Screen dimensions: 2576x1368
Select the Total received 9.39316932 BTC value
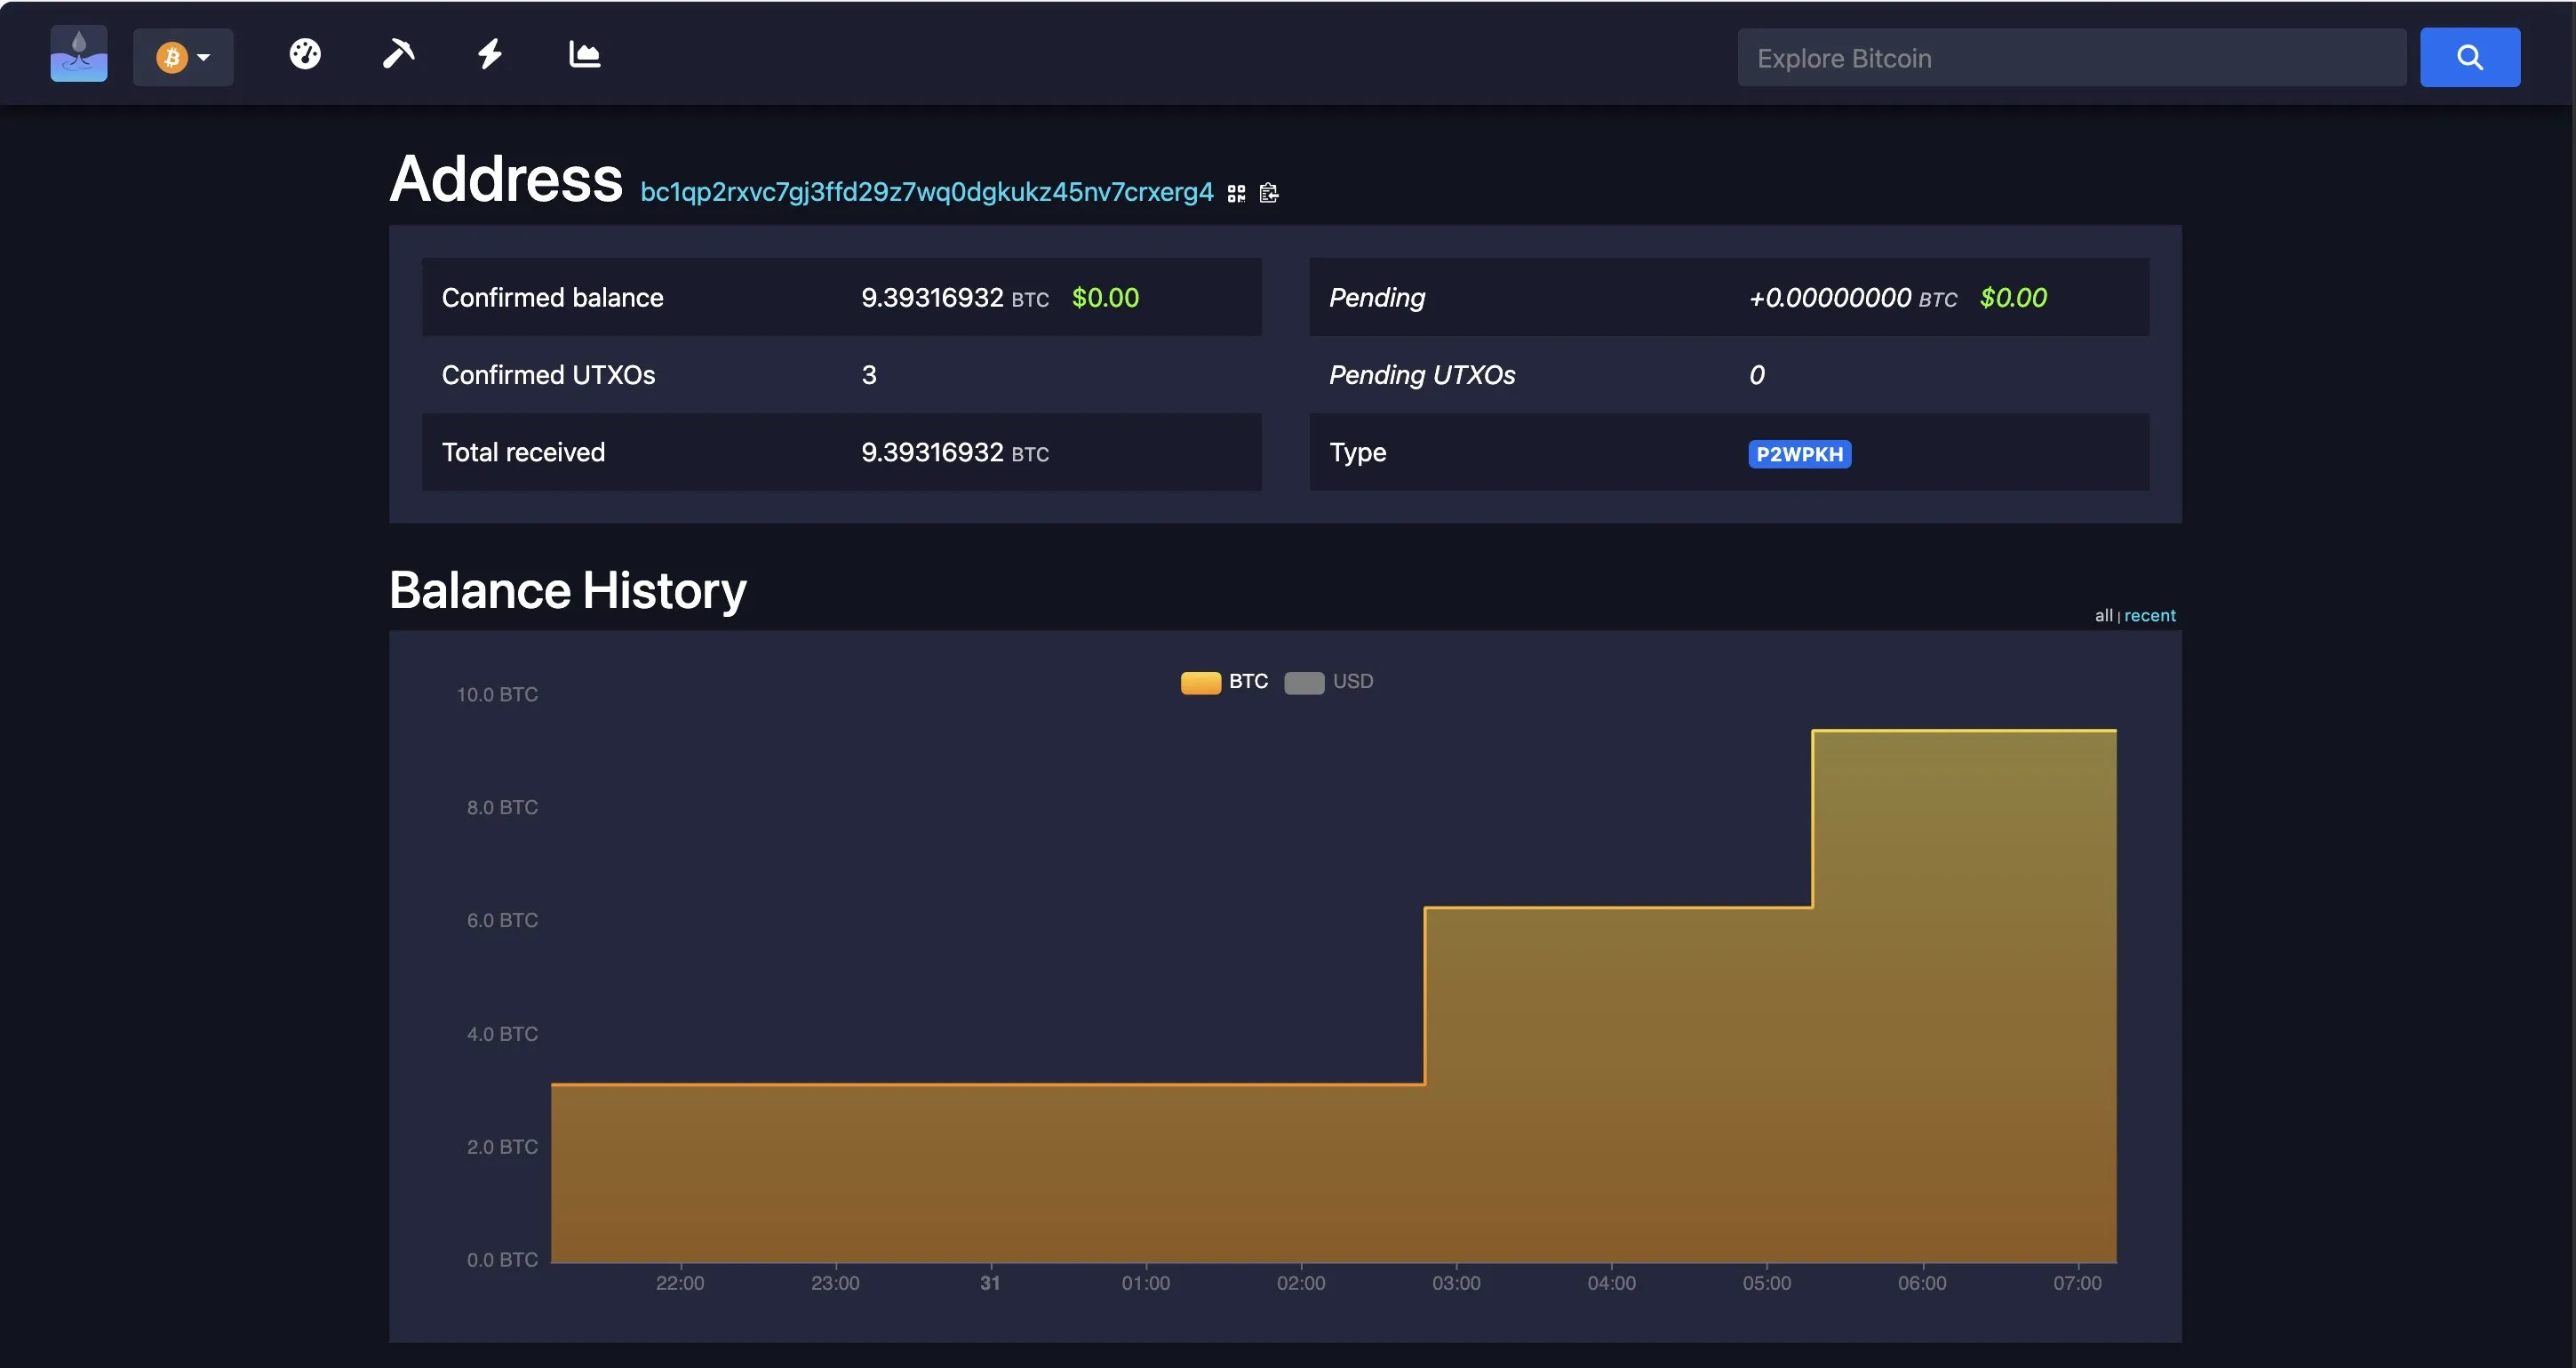pyautogui.click(x=955, y=453)
